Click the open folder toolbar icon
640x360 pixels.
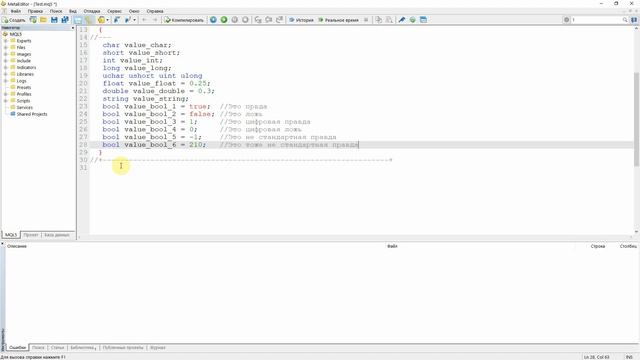[x=44, y=20]
